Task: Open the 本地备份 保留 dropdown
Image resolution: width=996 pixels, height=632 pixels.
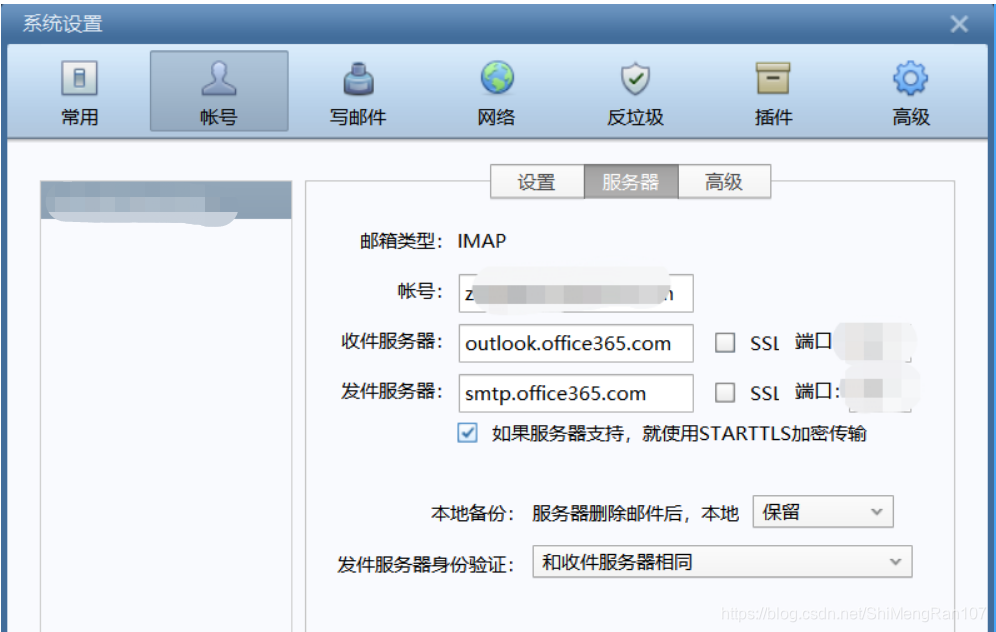Action: point(823,512)
